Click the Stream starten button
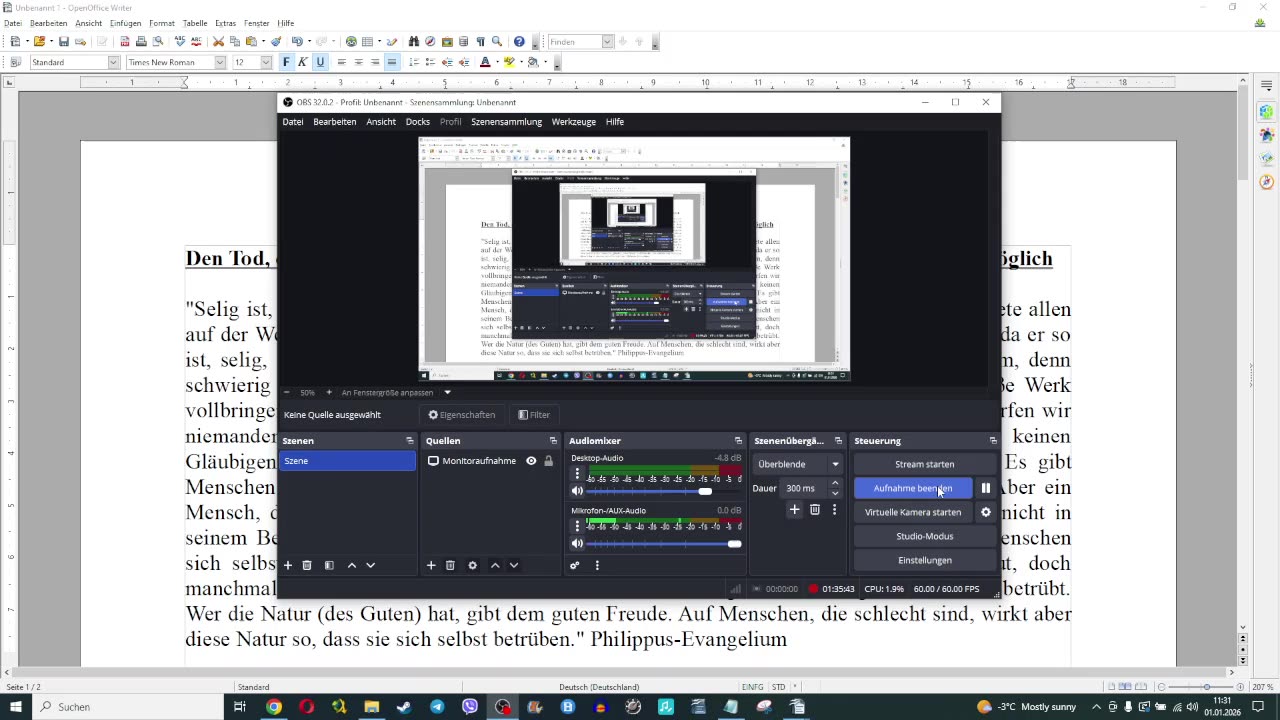The image size is (1280, 720). point(924,464)
